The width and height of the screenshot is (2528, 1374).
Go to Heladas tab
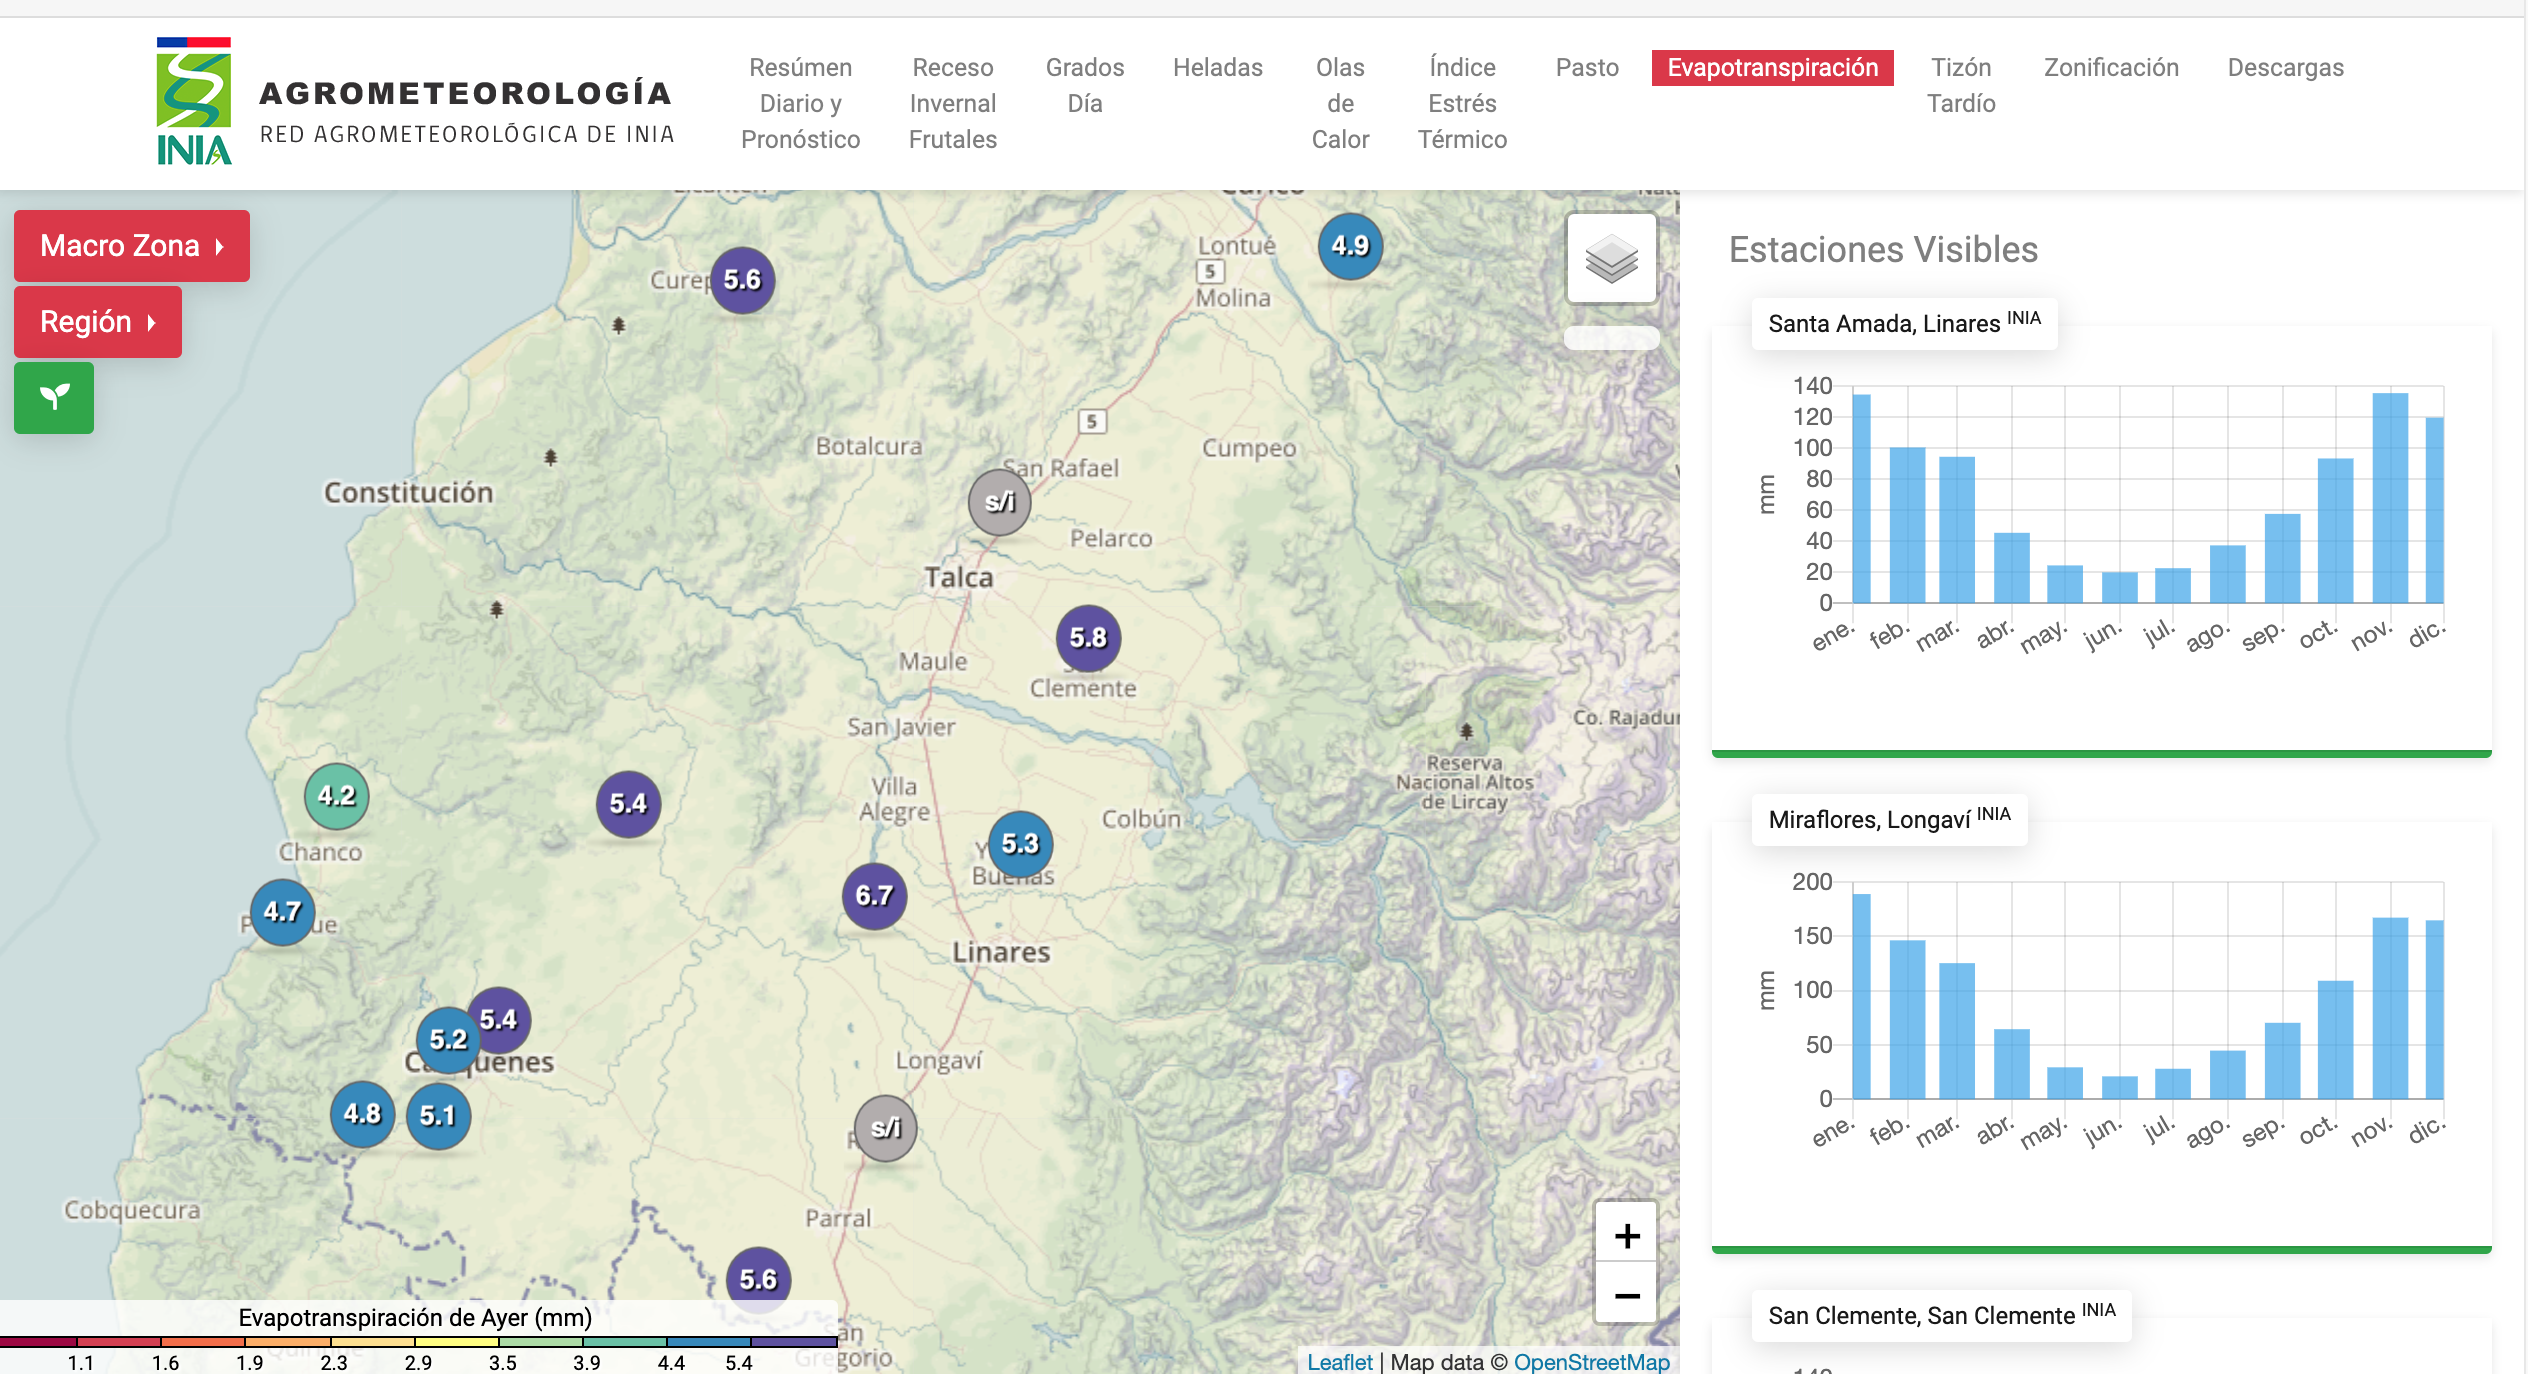[x=1217, y=68]
